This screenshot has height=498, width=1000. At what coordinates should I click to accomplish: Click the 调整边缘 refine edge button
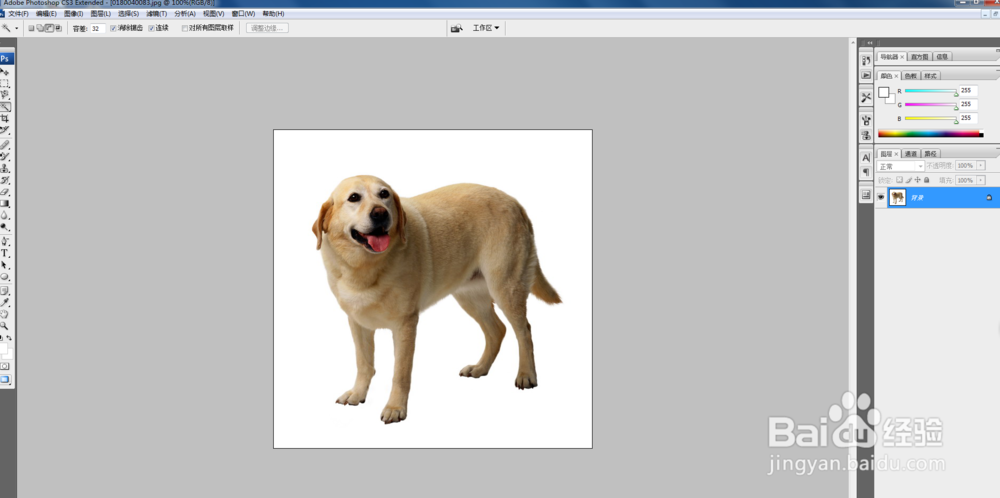tap(267, 28)
